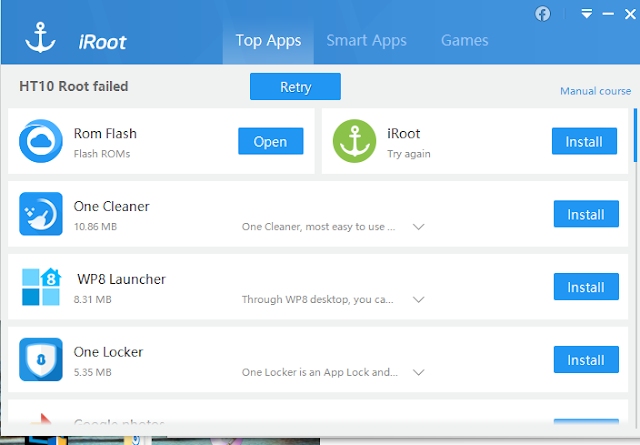Click 'Through WP8 desktop, you ca...' description
640x445 pixels.
[318, 300]
